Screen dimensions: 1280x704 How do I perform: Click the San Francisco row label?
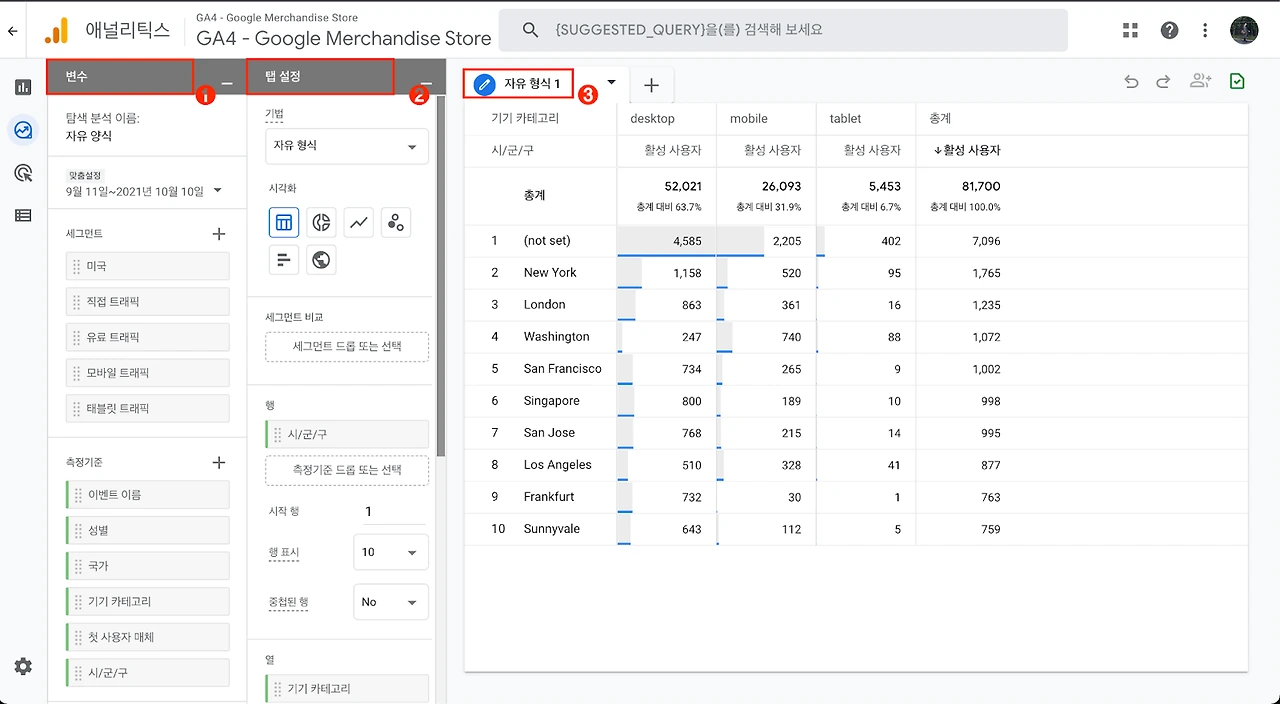(562, 368)
